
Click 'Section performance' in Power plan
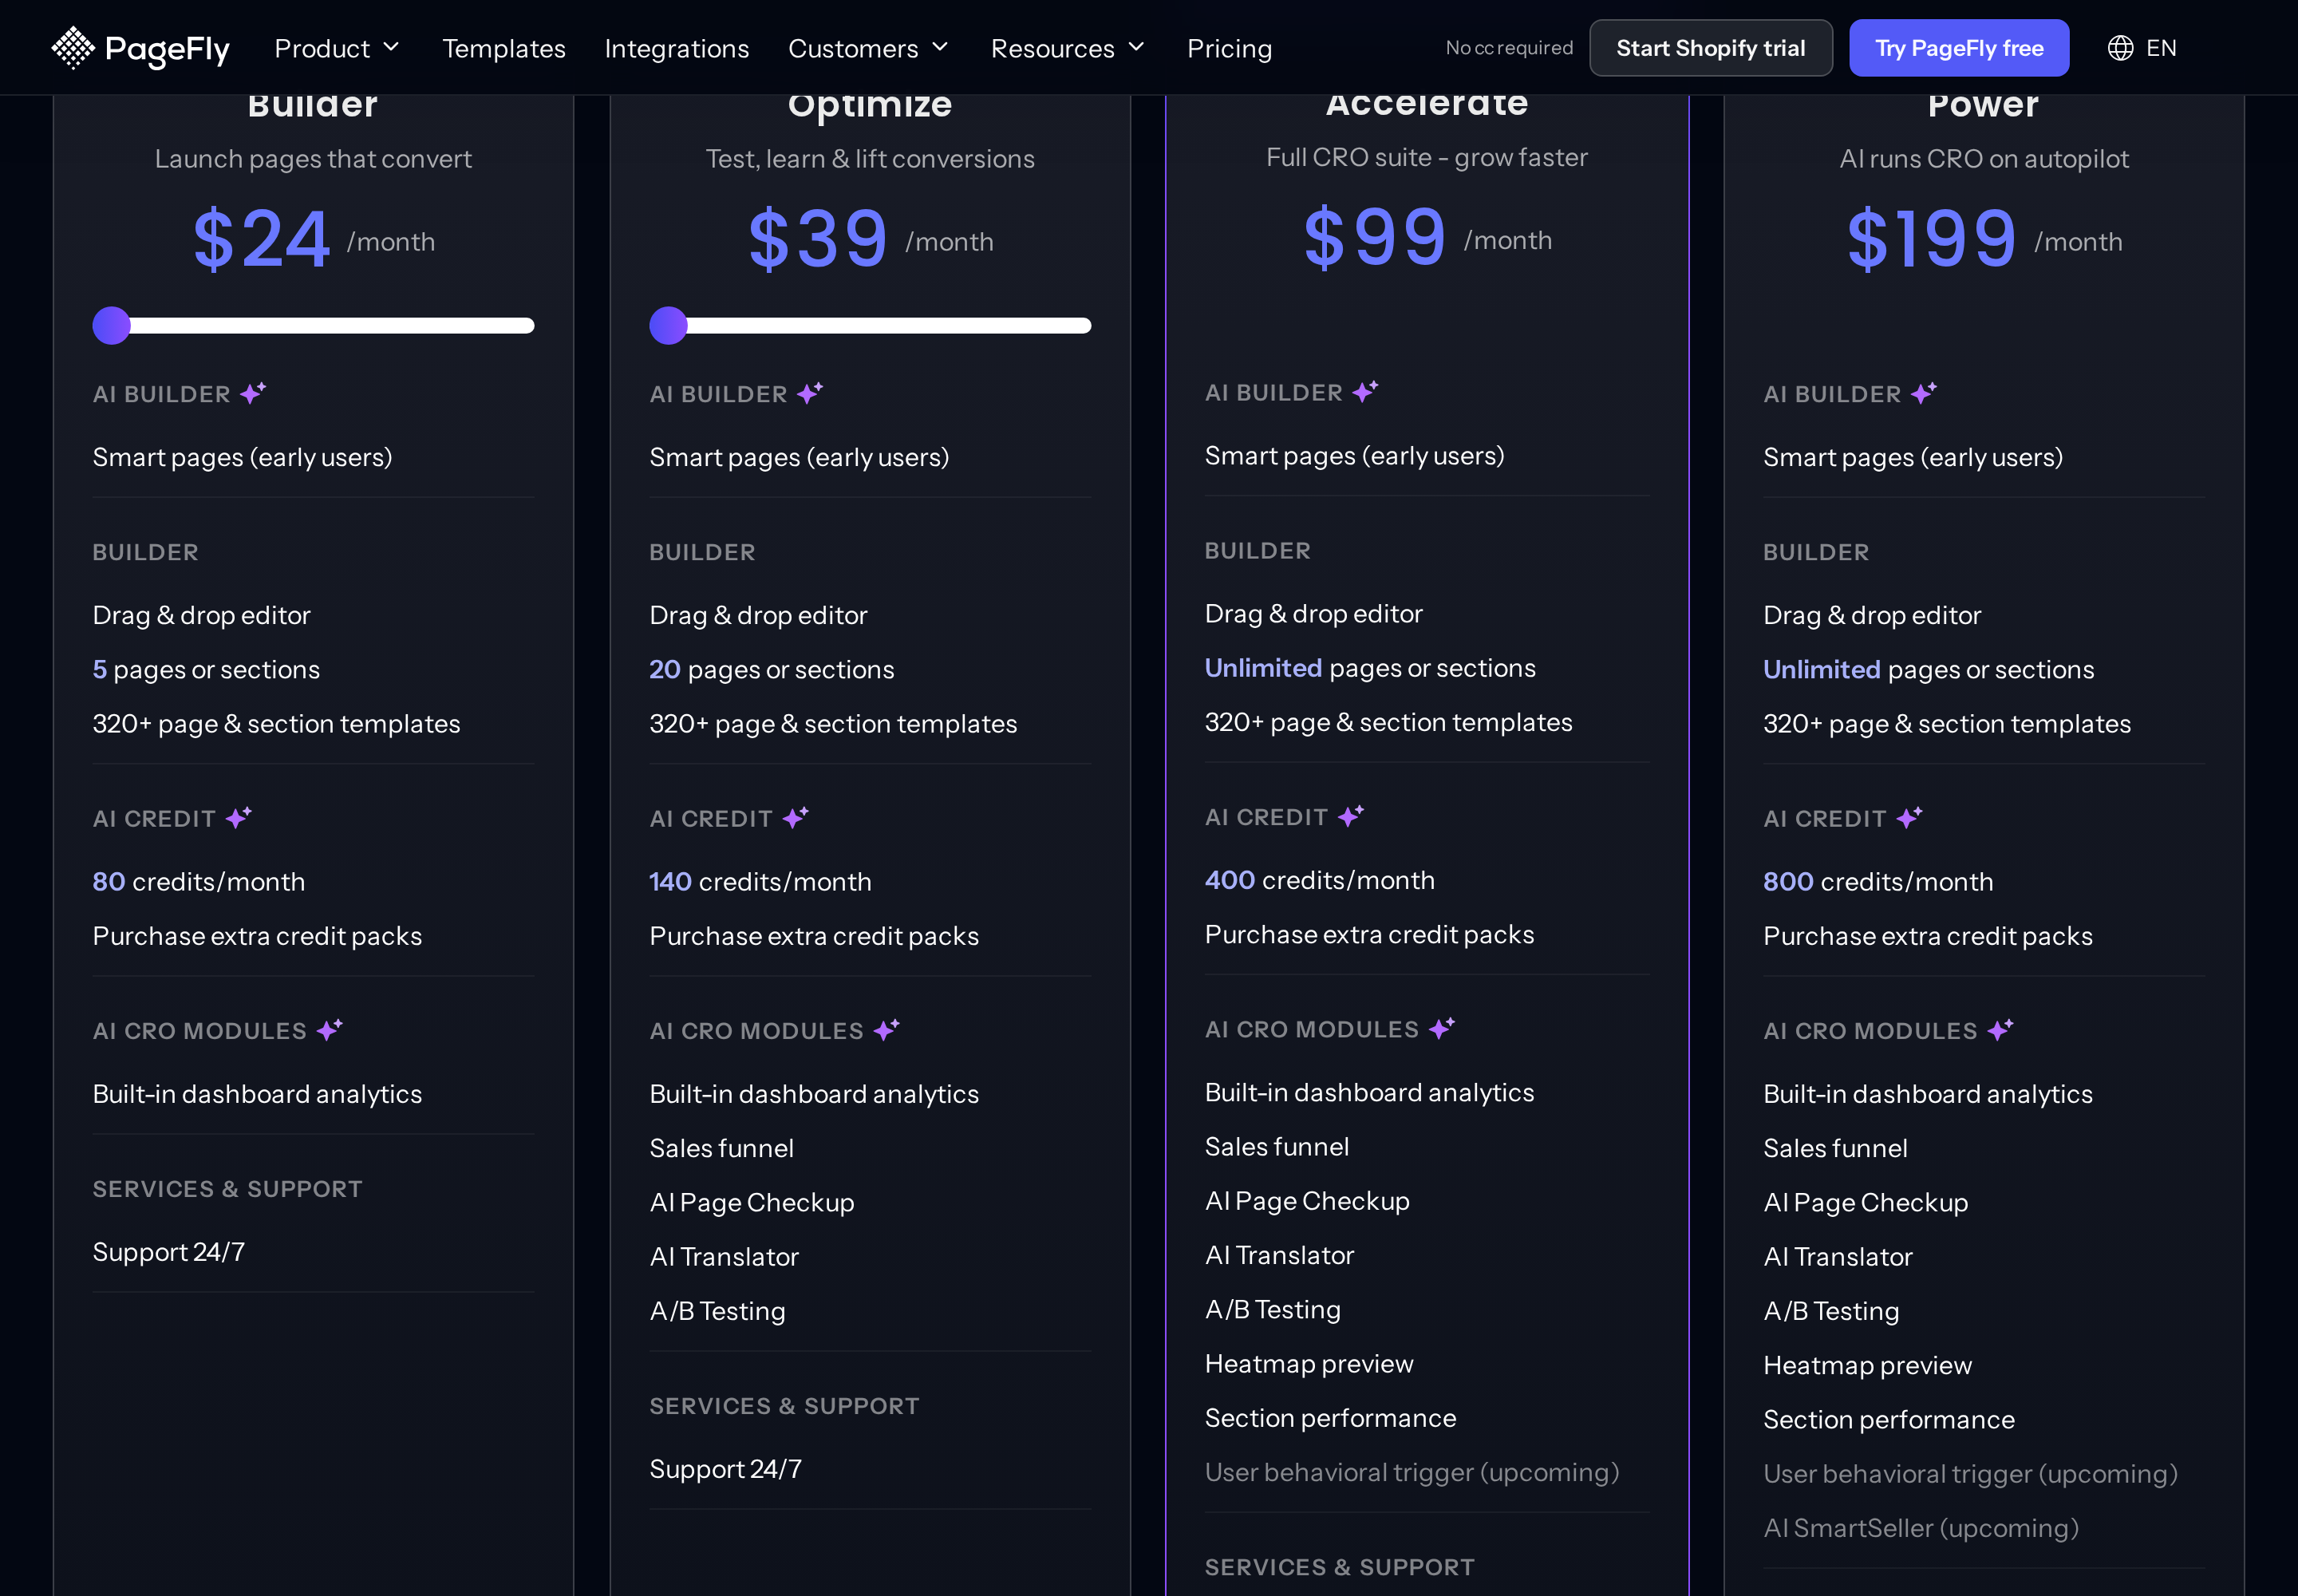[1889, 1419]
